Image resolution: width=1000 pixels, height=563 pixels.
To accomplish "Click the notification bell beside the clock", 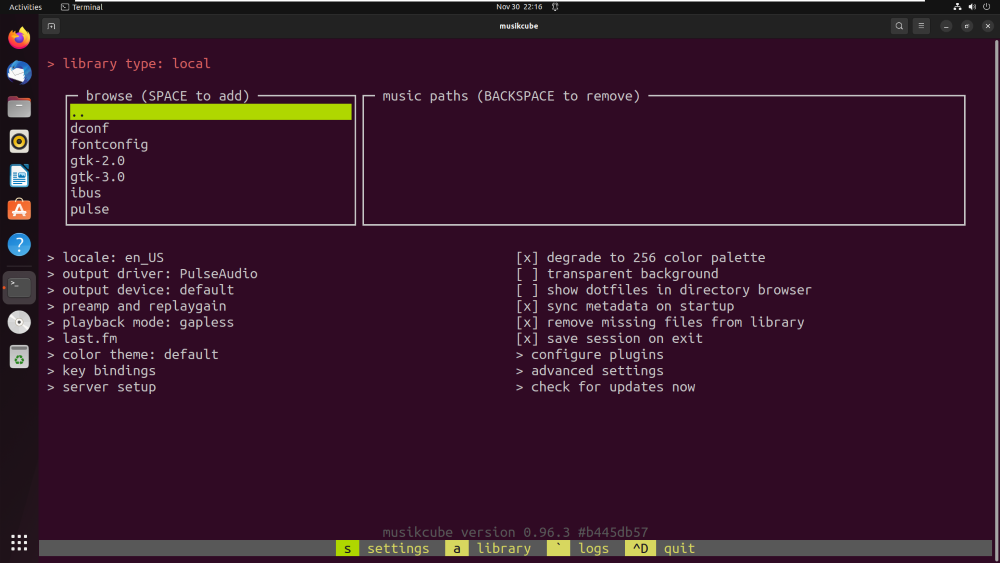I will pyautogui.click(x=555, y=7).
